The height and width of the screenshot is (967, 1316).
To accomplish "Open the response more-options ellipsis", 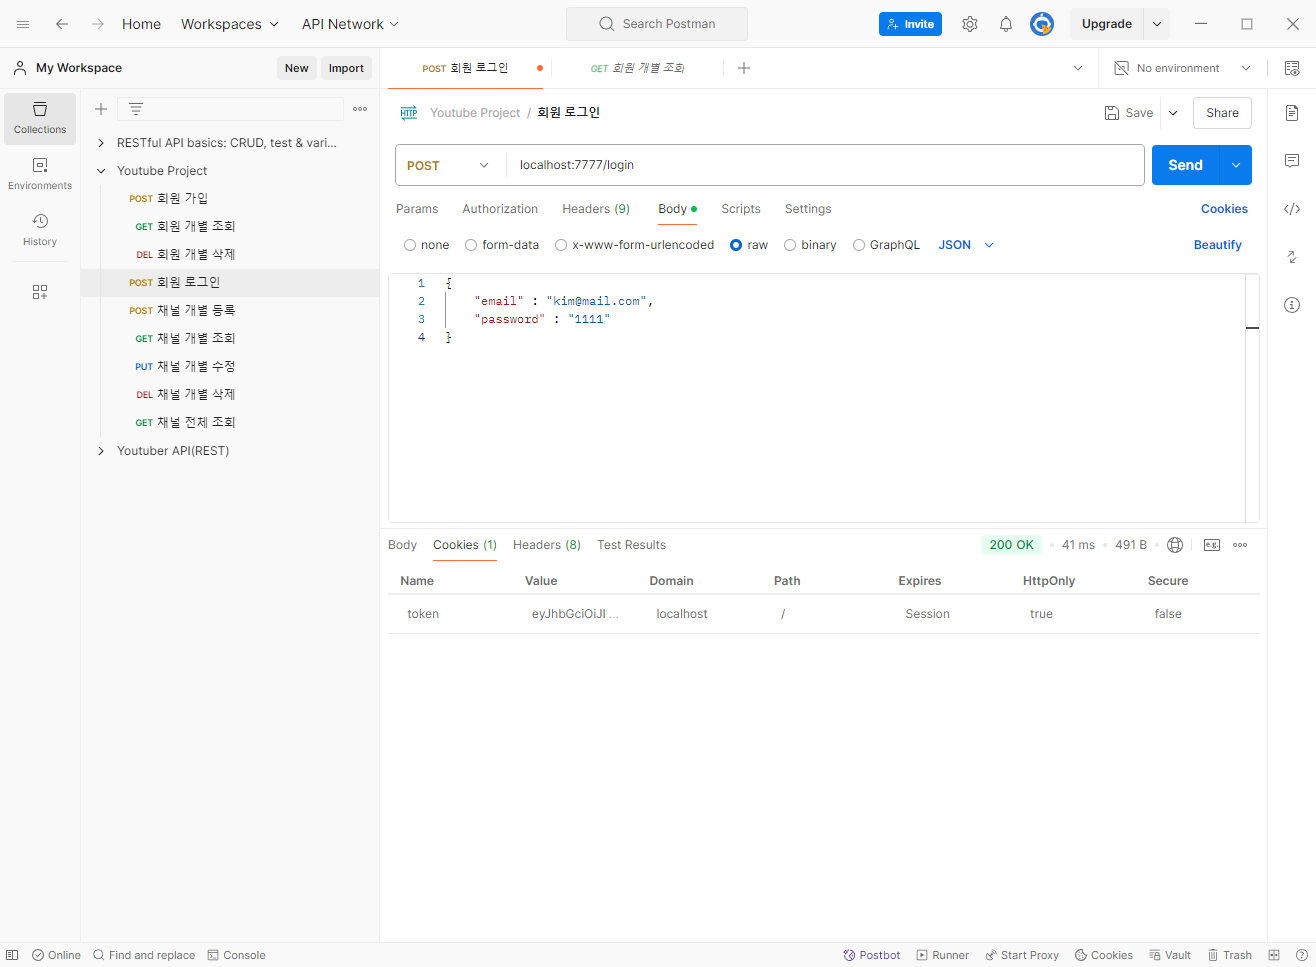I will tap(1240, 545).
